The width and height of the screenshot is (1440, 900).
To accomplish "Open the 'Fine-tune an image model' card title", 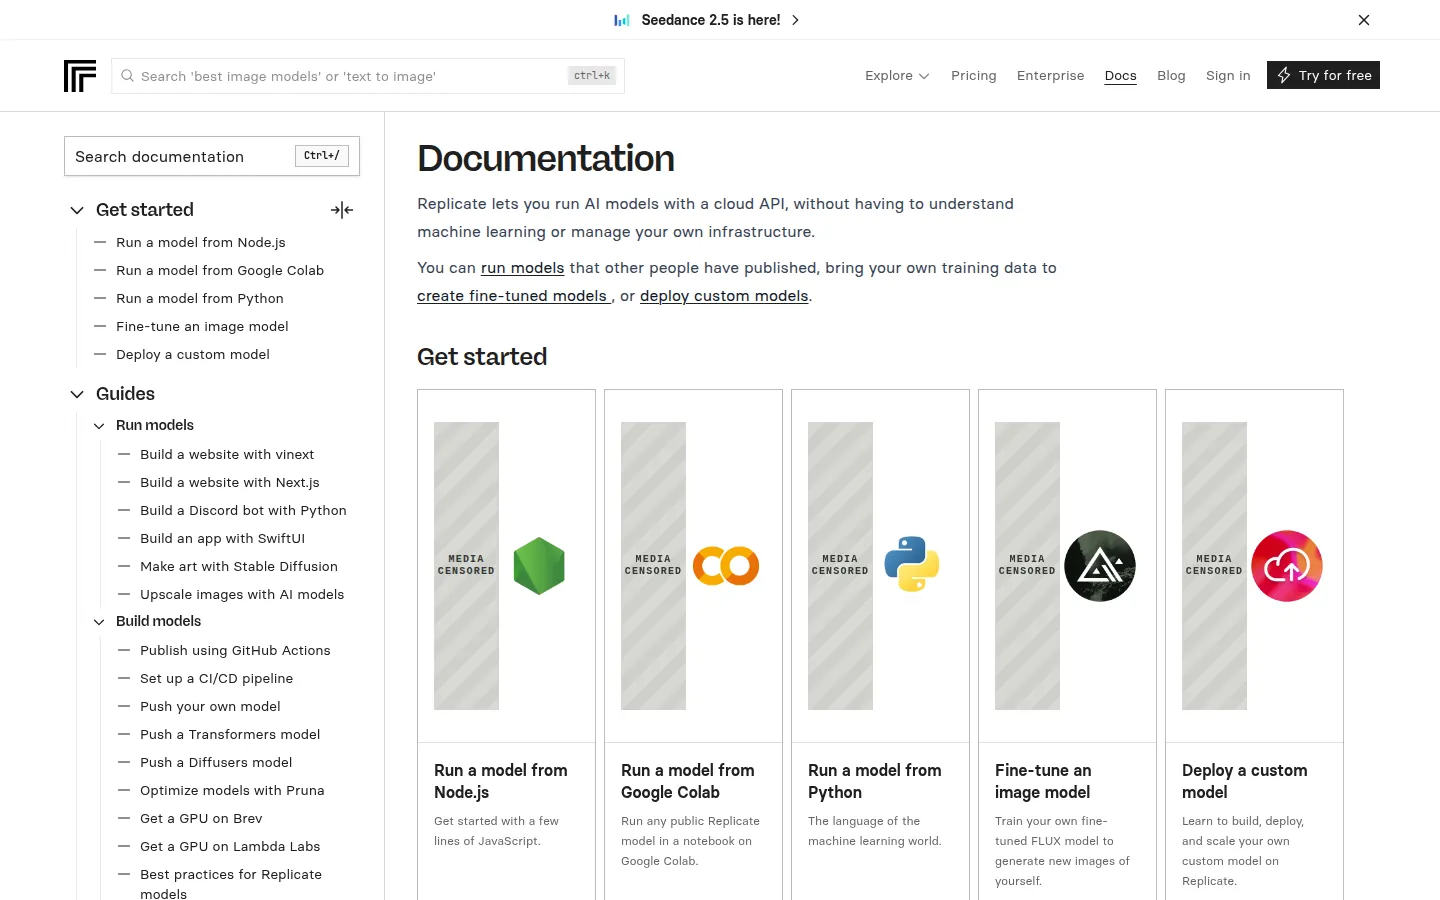I will [x=1043, y=781].
